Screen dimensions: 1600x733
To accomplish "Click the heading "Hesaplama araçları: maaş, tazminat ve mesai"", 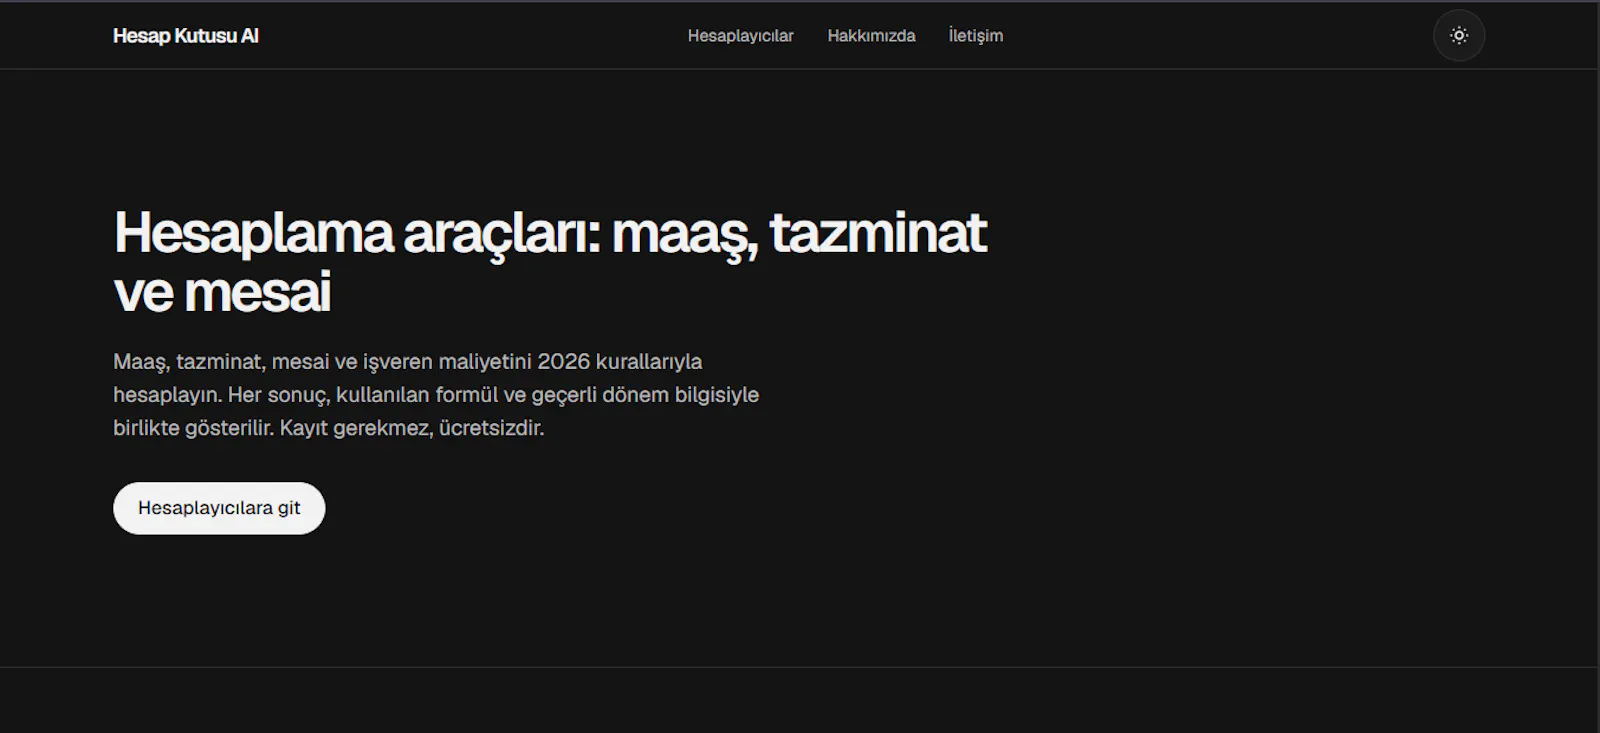I will (550, 262).
